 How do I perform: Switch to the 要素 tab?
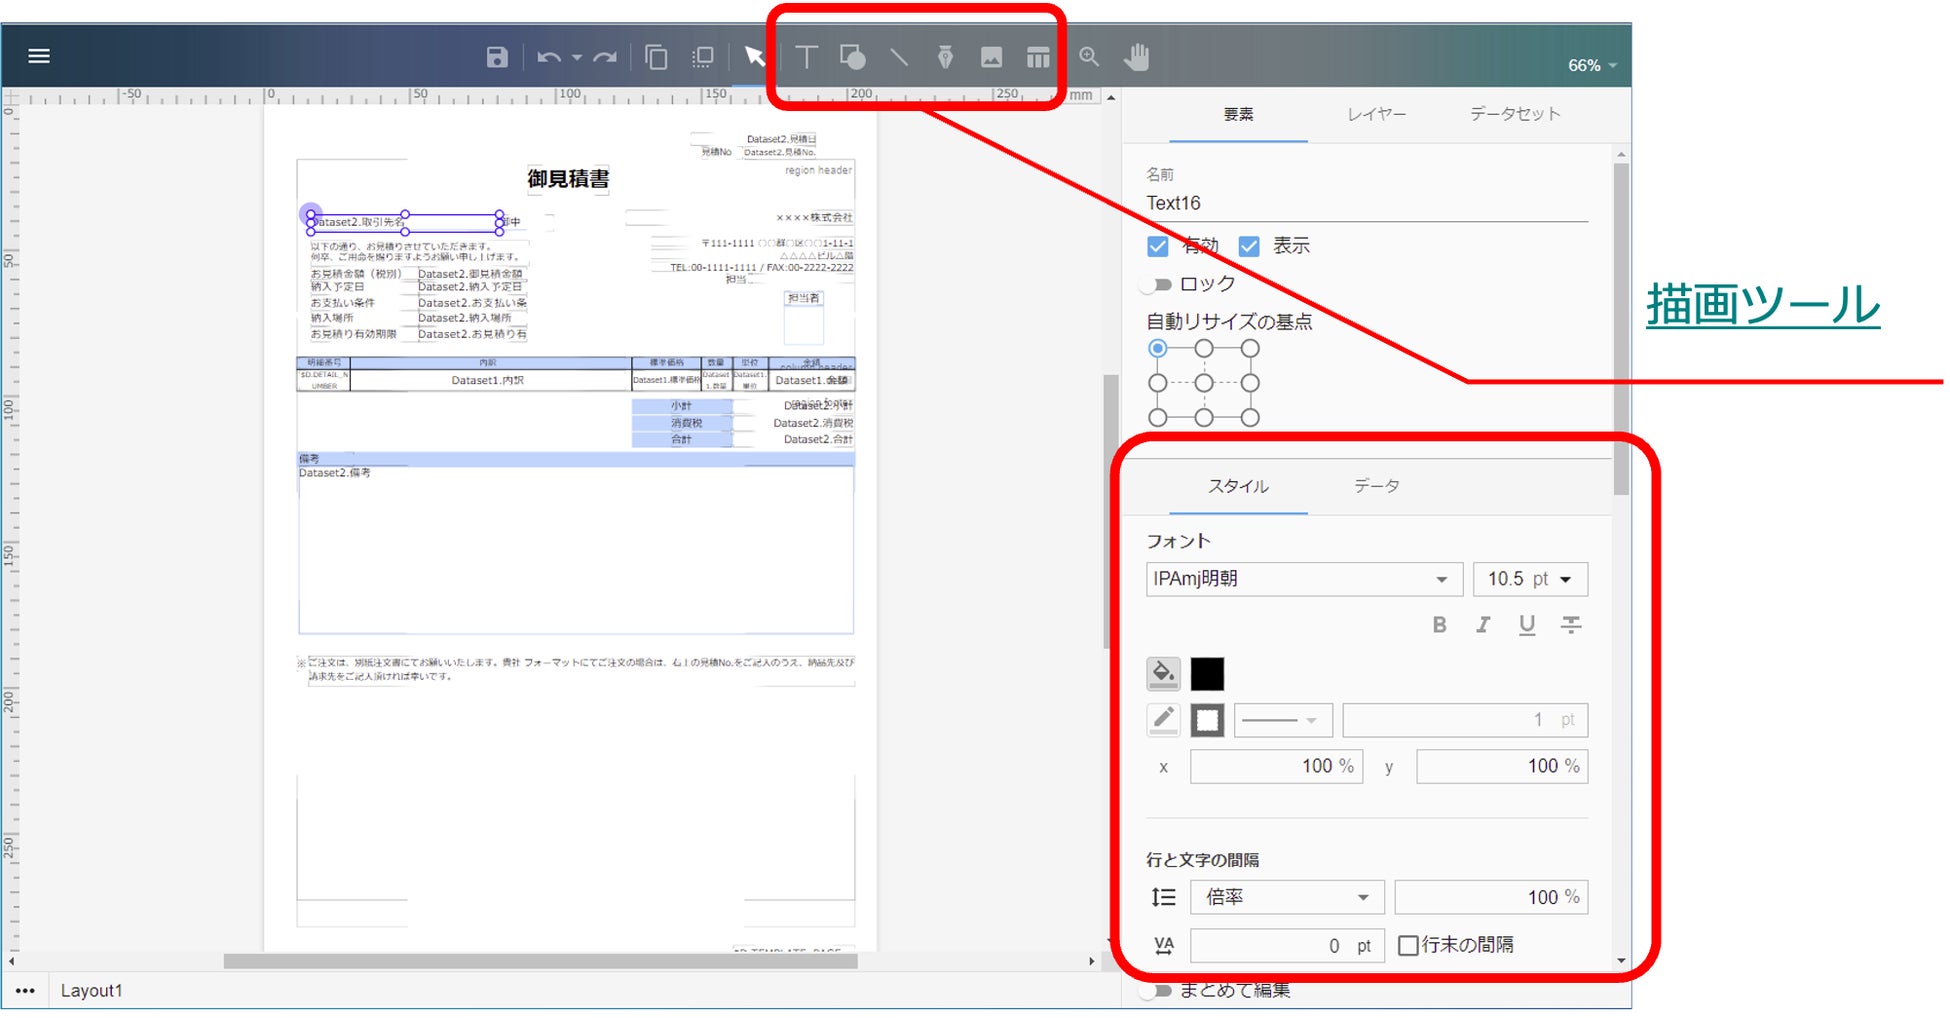[x=1238, y=114]
